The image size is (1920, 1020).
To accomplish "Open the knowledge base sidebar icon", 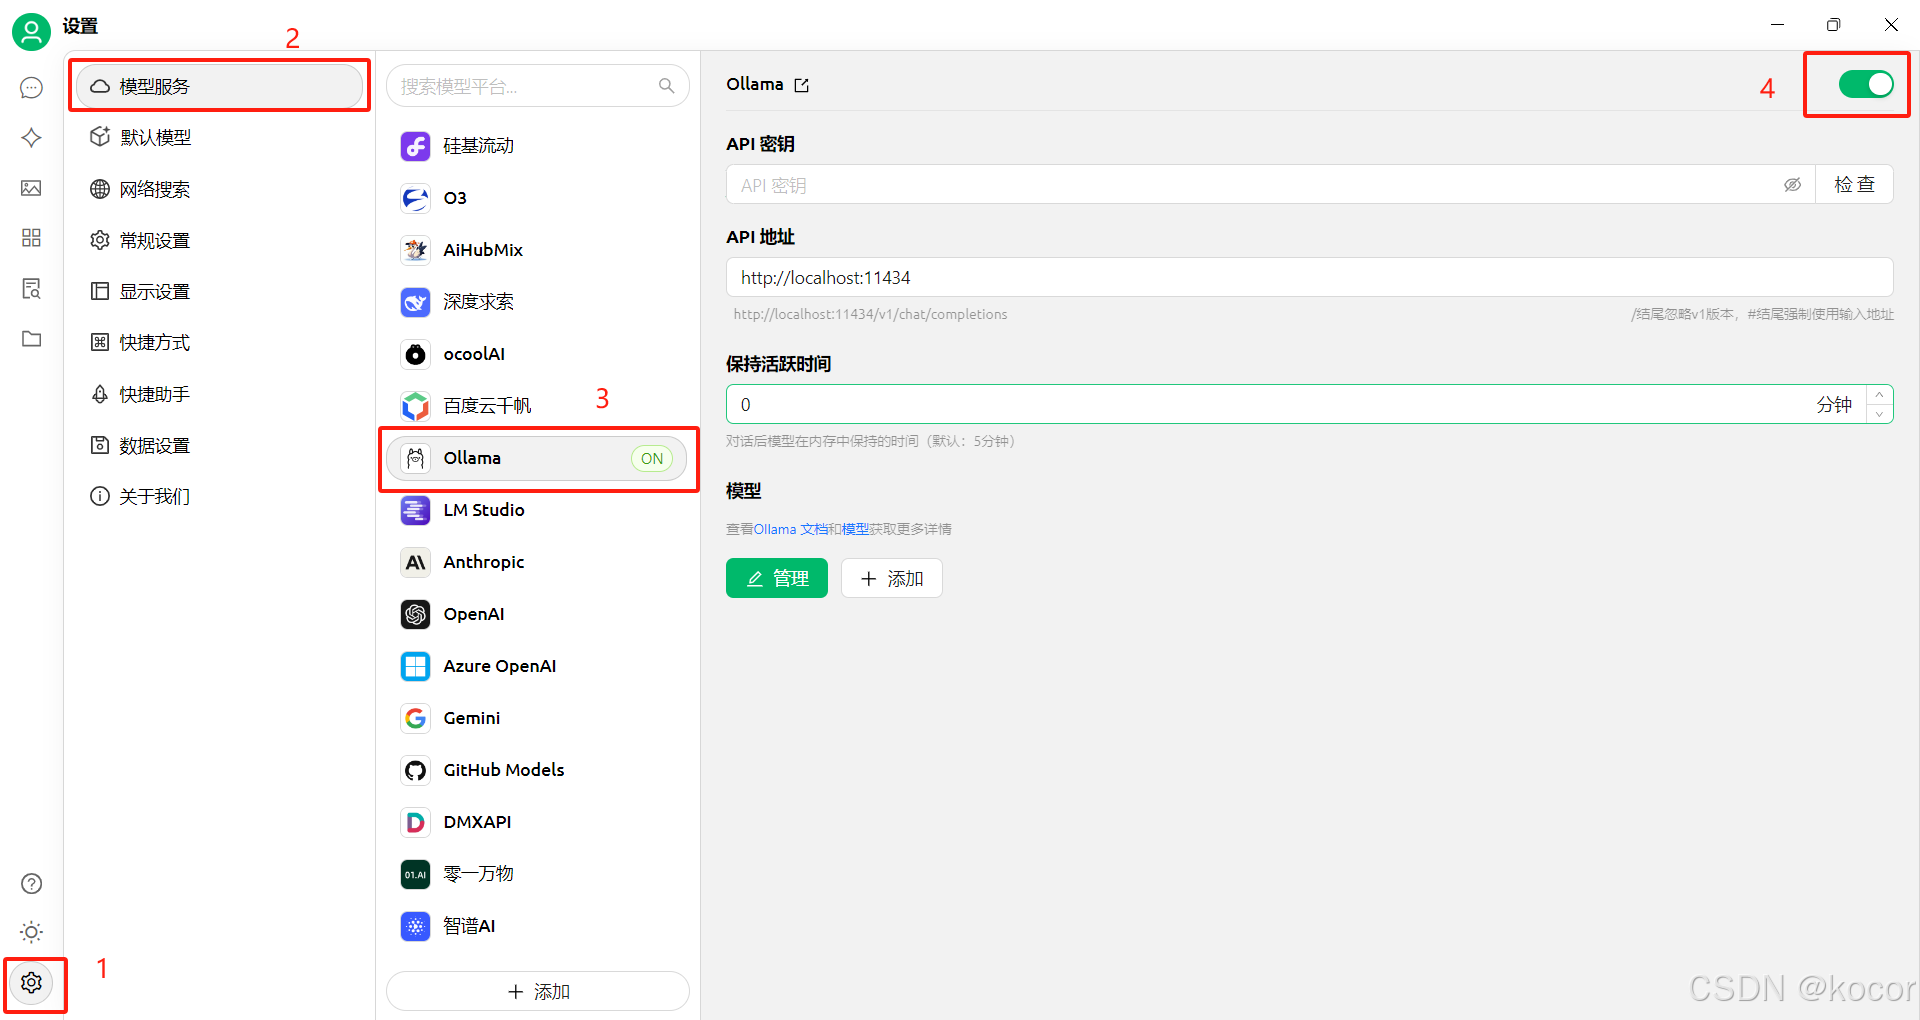I will click(x=31, y=289).
